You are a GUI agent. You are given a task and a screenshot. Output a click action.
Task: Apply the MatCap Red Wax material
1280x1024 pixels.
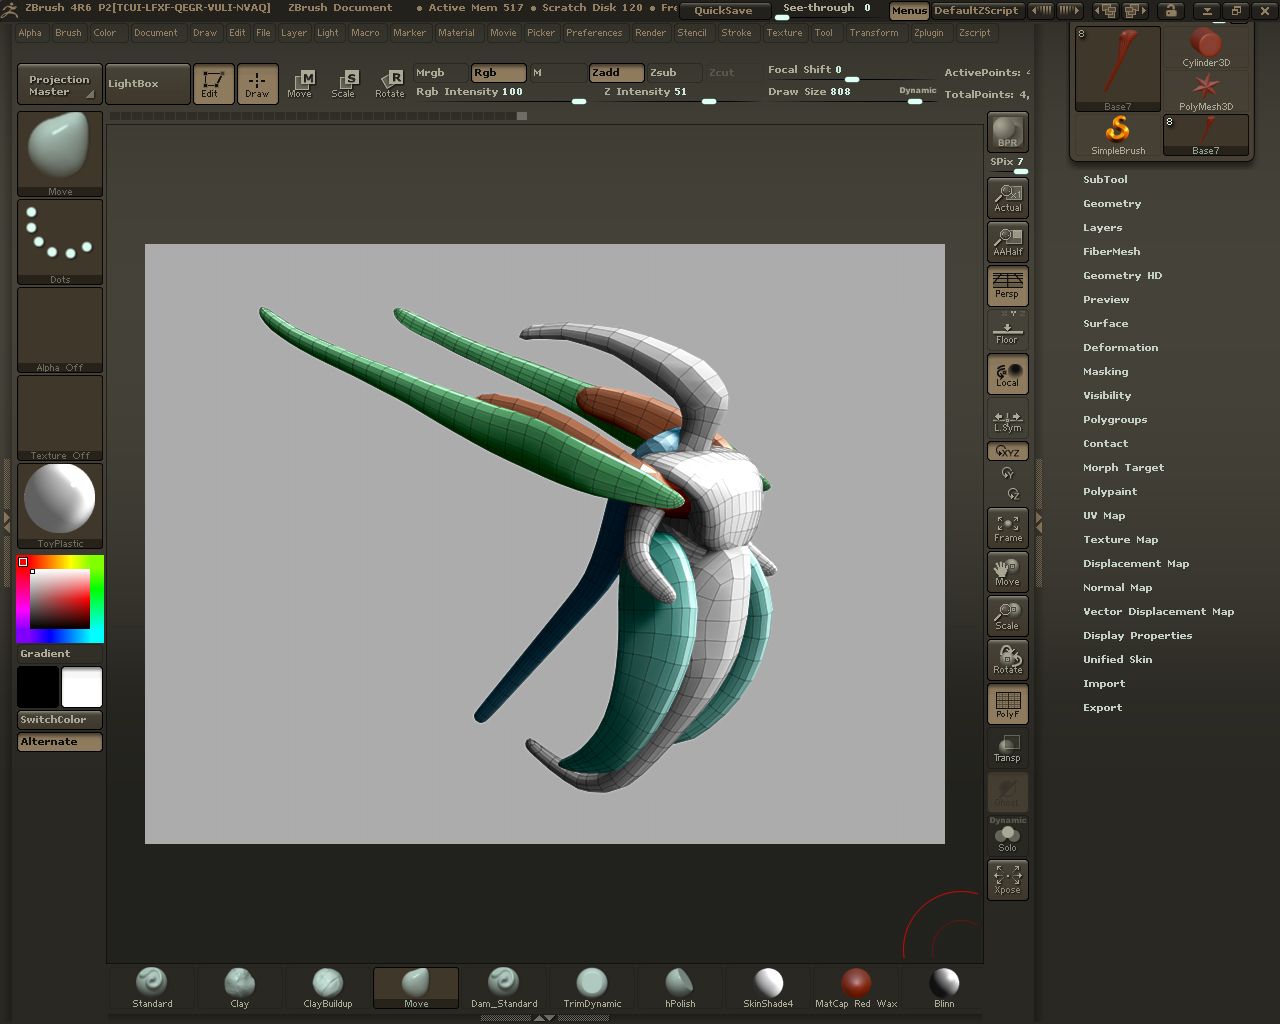pos(856,988)
